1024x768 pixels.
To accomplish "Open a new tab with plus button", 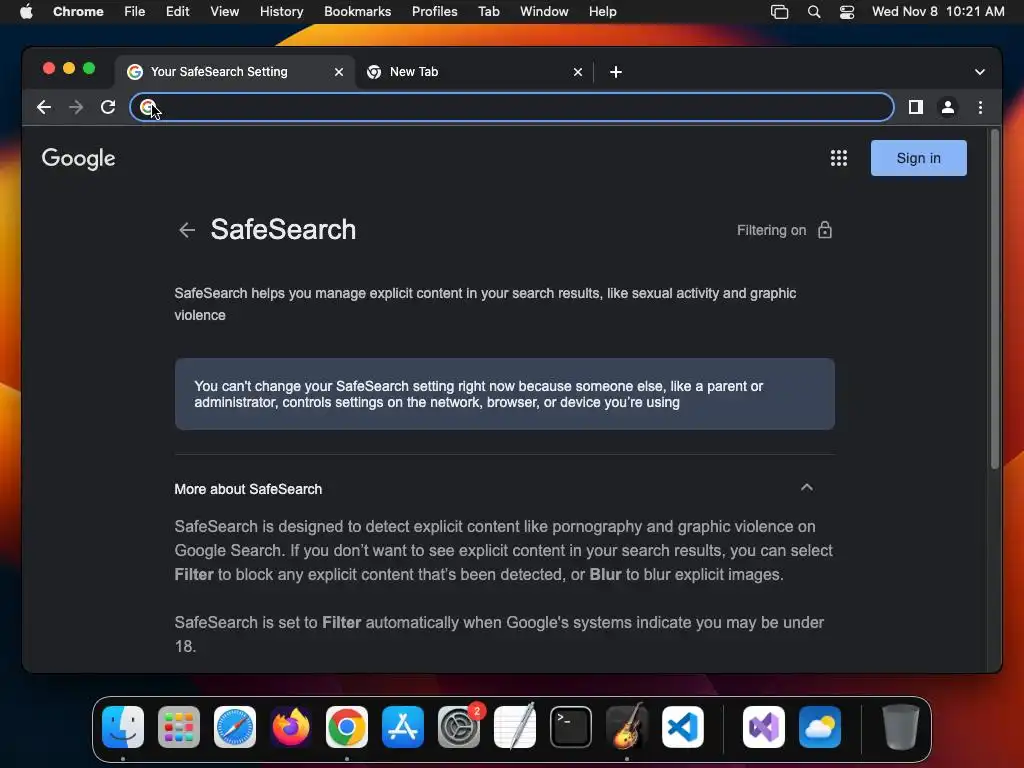I will pyautogui.click(x=616, y=72).
